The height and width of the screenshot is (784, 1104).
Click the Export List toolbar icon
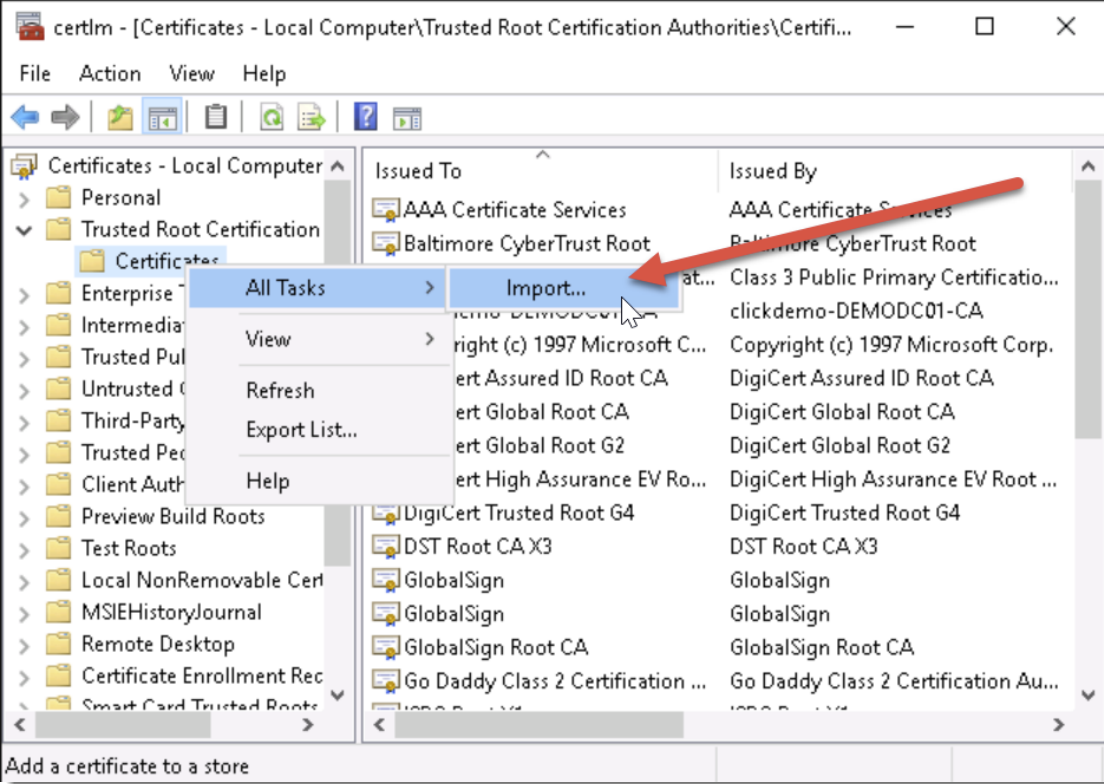pyautogui.click(x=311, y=117)
